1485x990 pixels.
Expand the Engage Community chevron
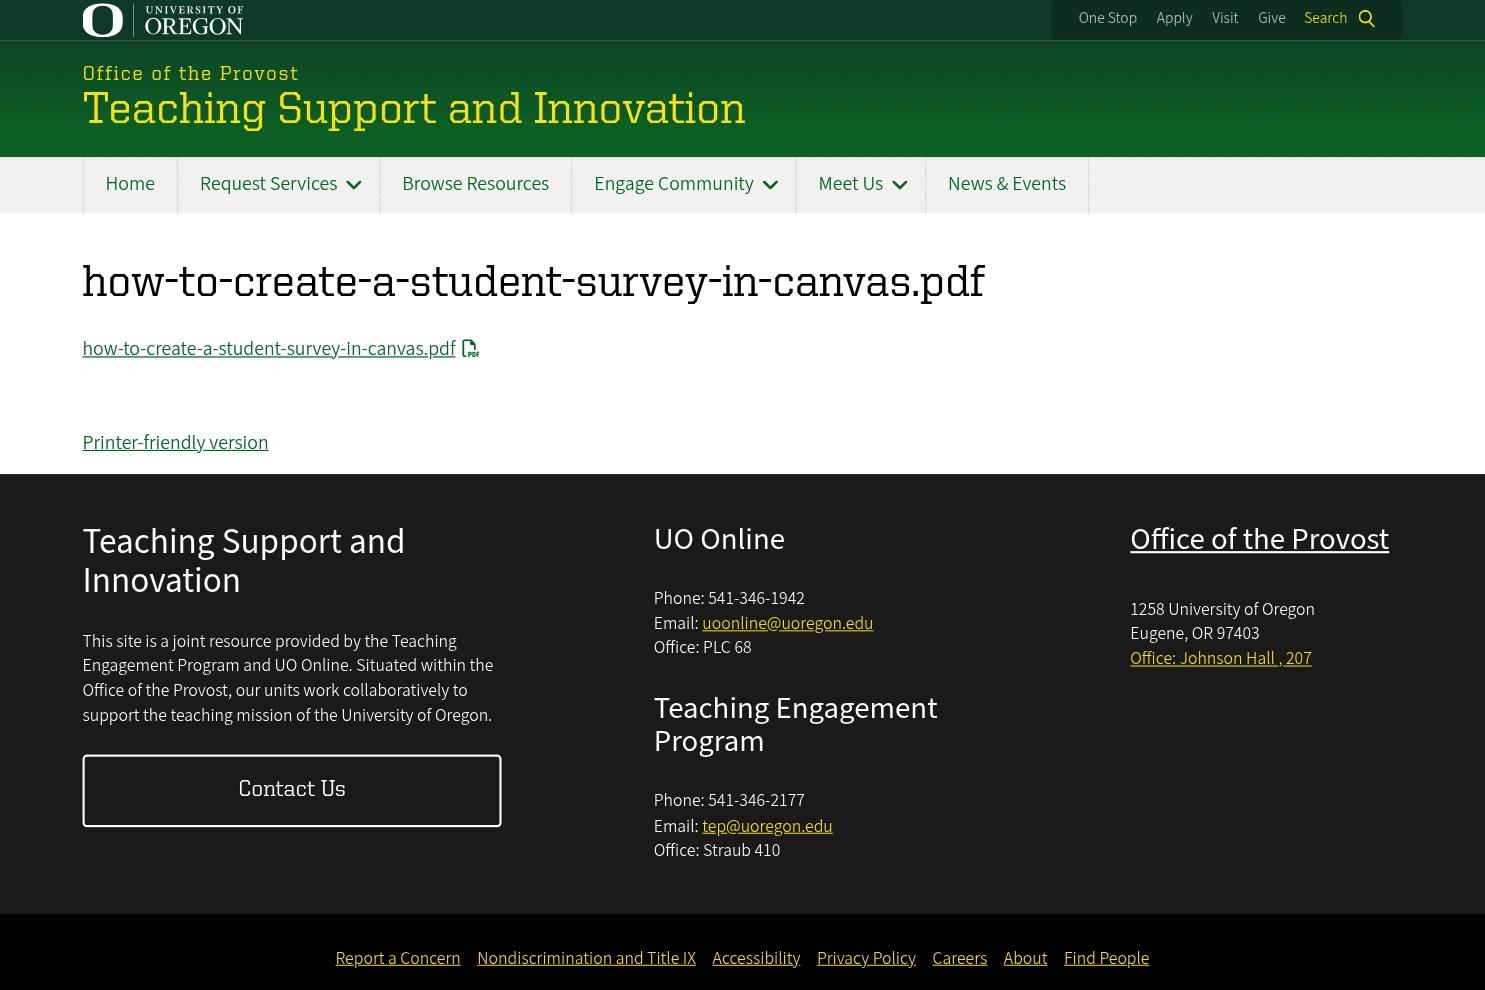pyautogui.click(x=770, y=185)
